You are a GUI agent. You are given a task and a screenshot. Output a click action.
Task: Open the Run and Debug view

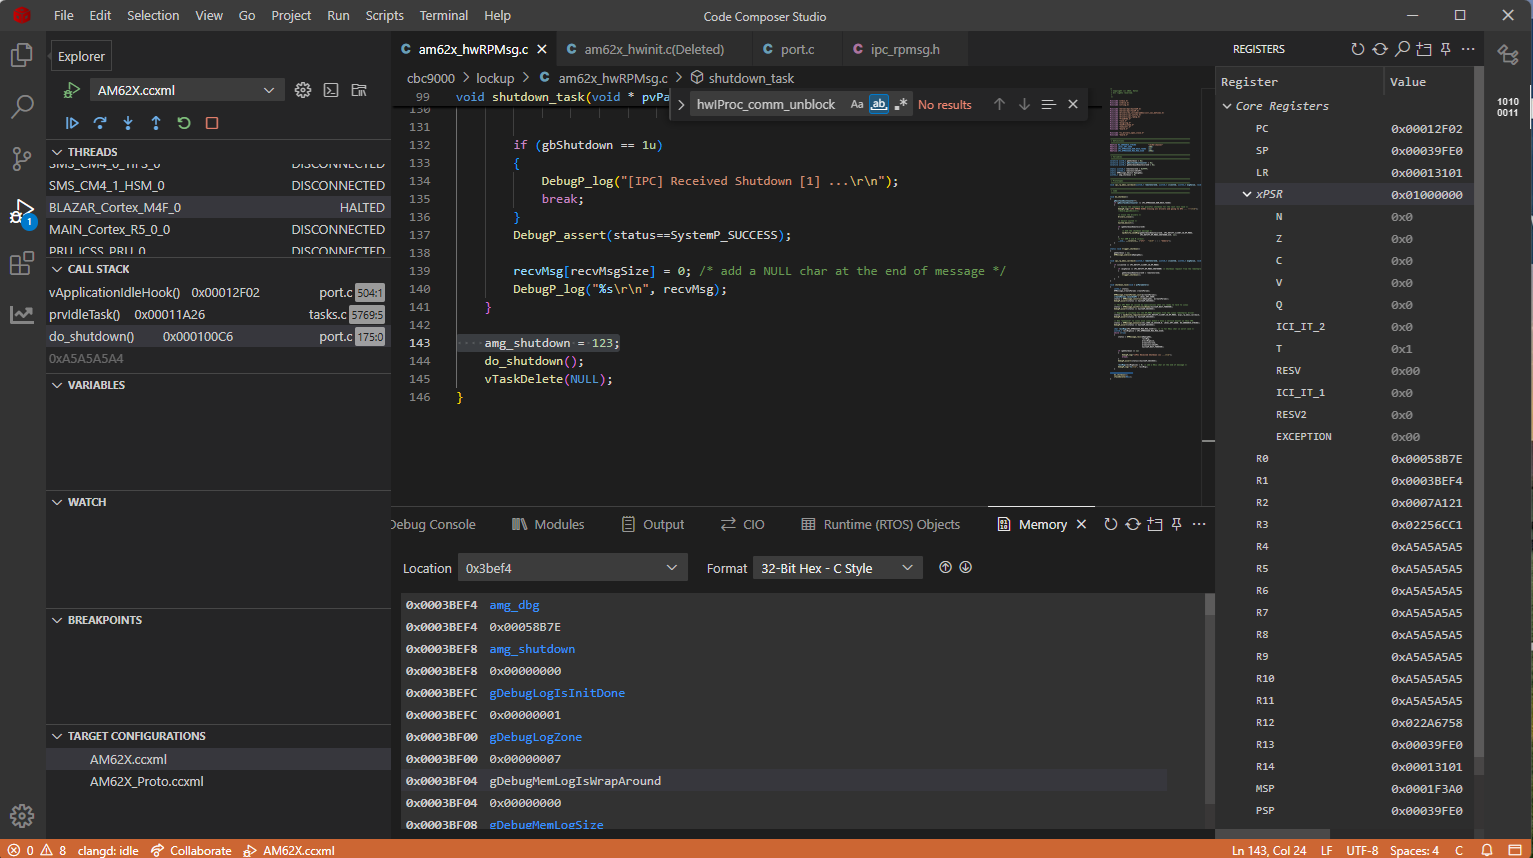[x=22, y=211]
